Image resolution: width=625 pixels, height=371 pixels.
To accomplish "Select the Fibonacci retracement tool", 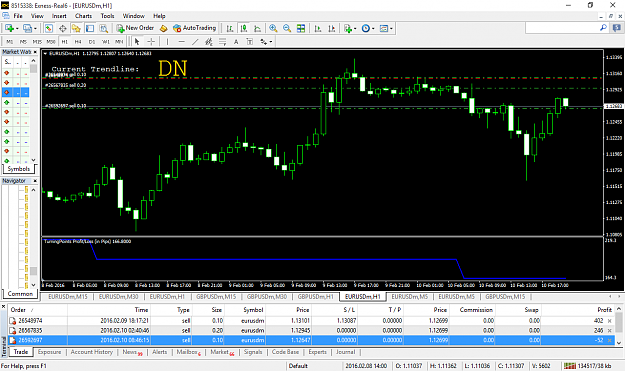I will (222, 41).
